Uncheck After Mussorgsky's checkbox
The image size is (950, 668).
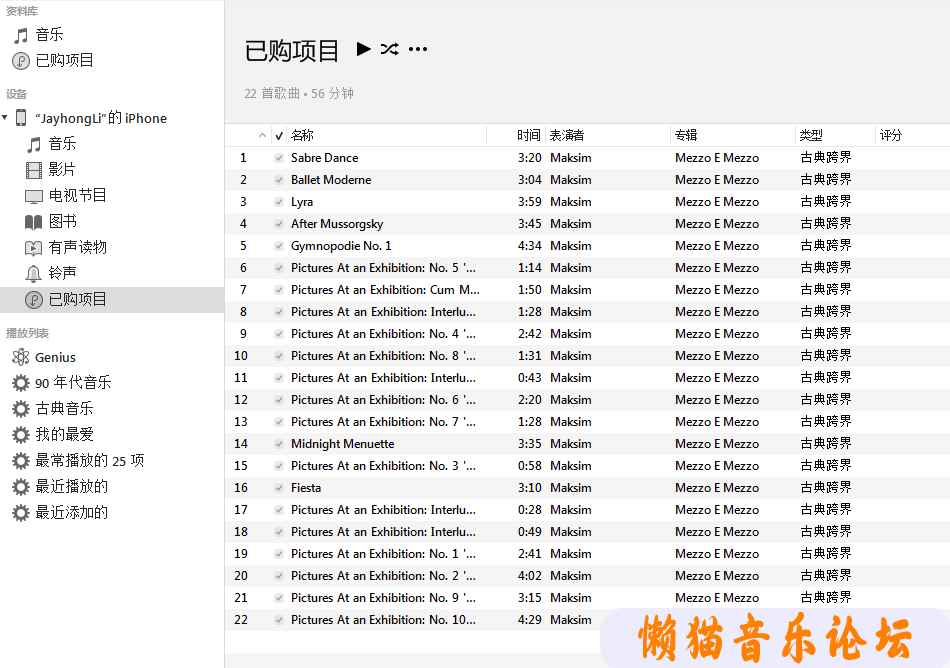[279, 224]
